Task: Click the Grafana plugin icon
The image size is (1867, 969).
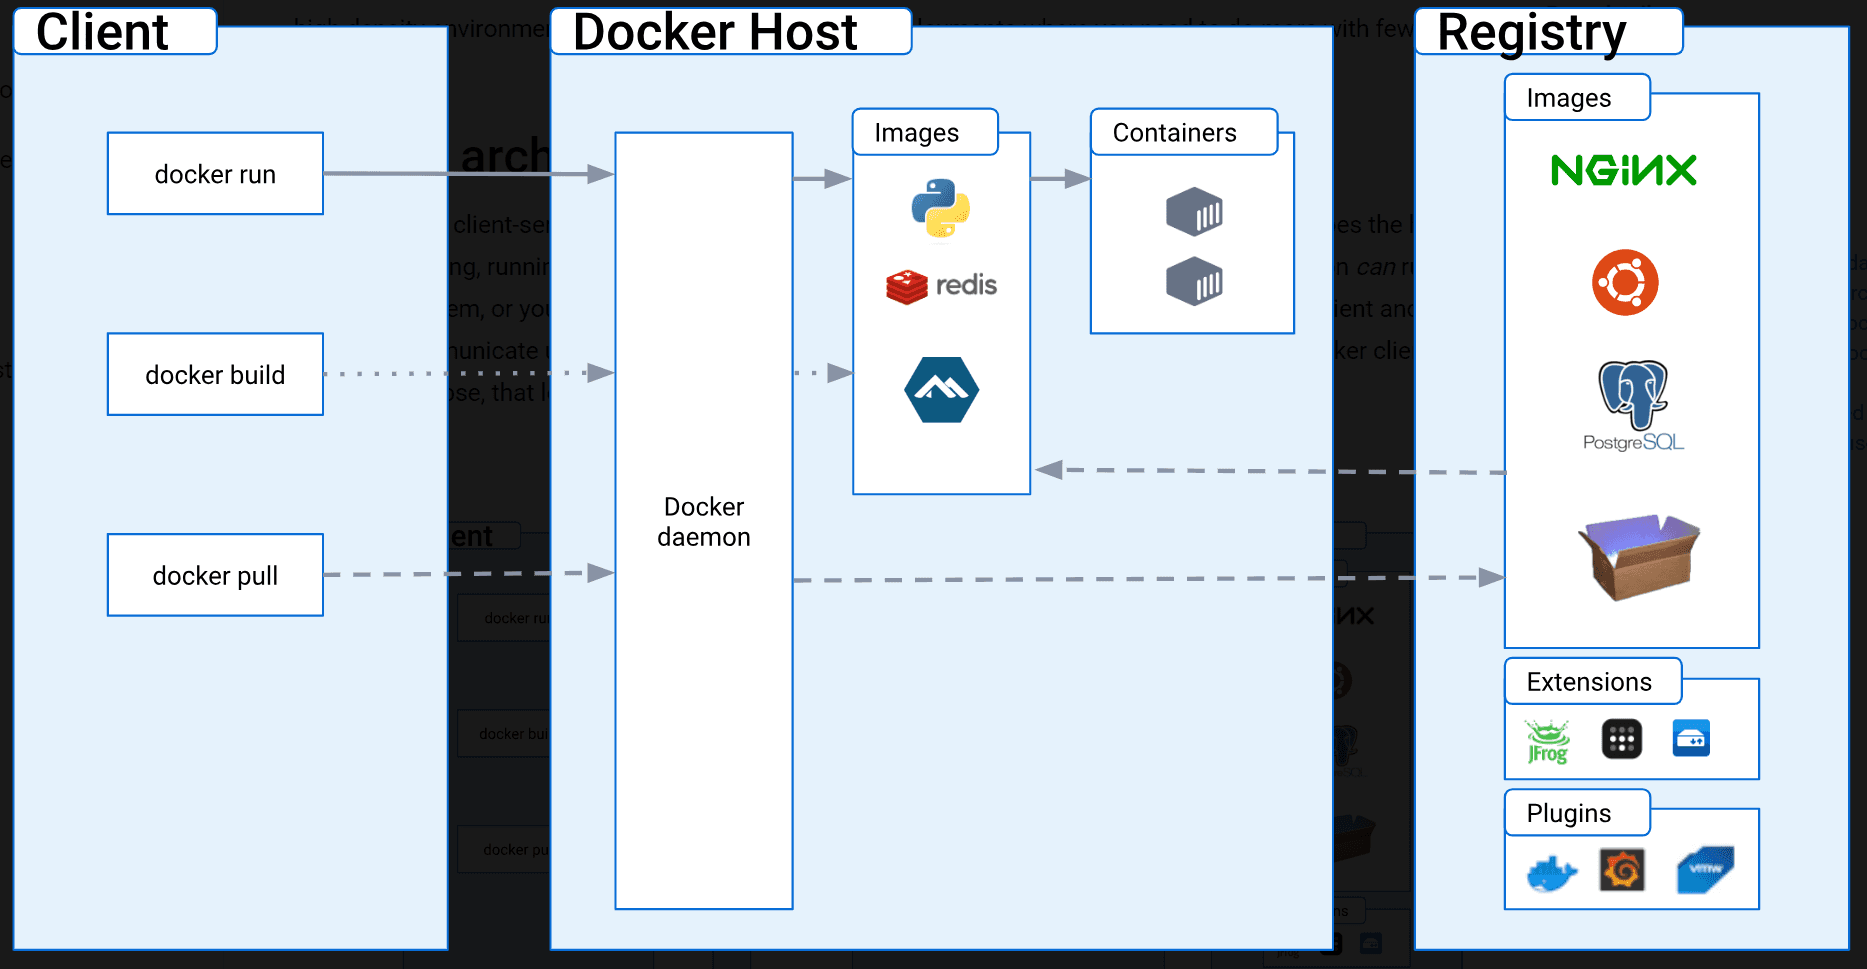Action: pos(1622,869)
